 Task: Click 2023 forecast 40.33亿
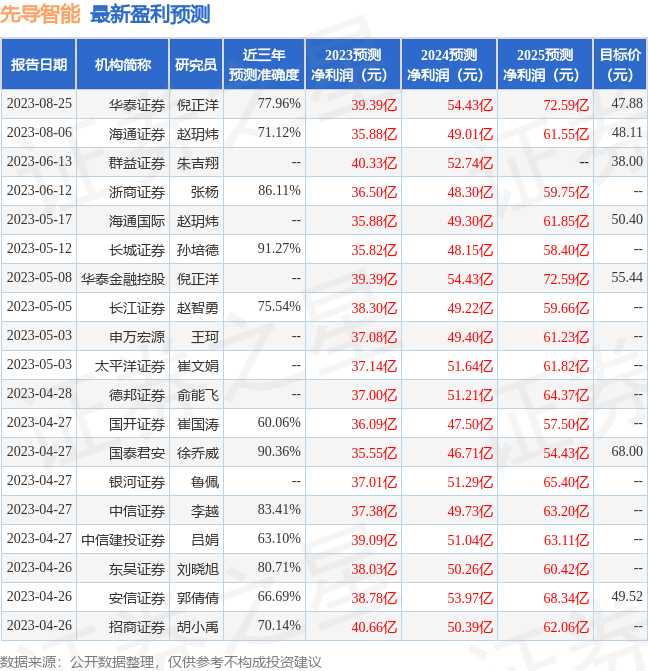click(x=374, y=163)
